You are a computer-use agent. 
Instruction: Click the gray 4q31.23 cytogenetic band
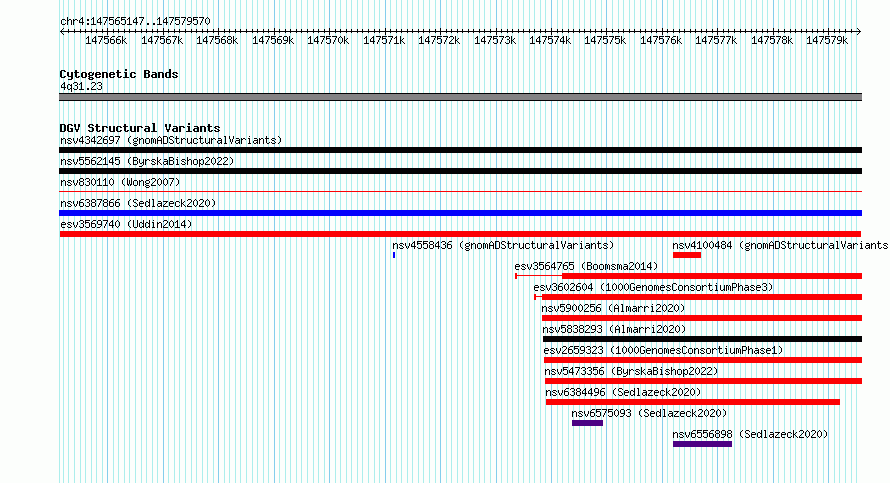(460, 97)
